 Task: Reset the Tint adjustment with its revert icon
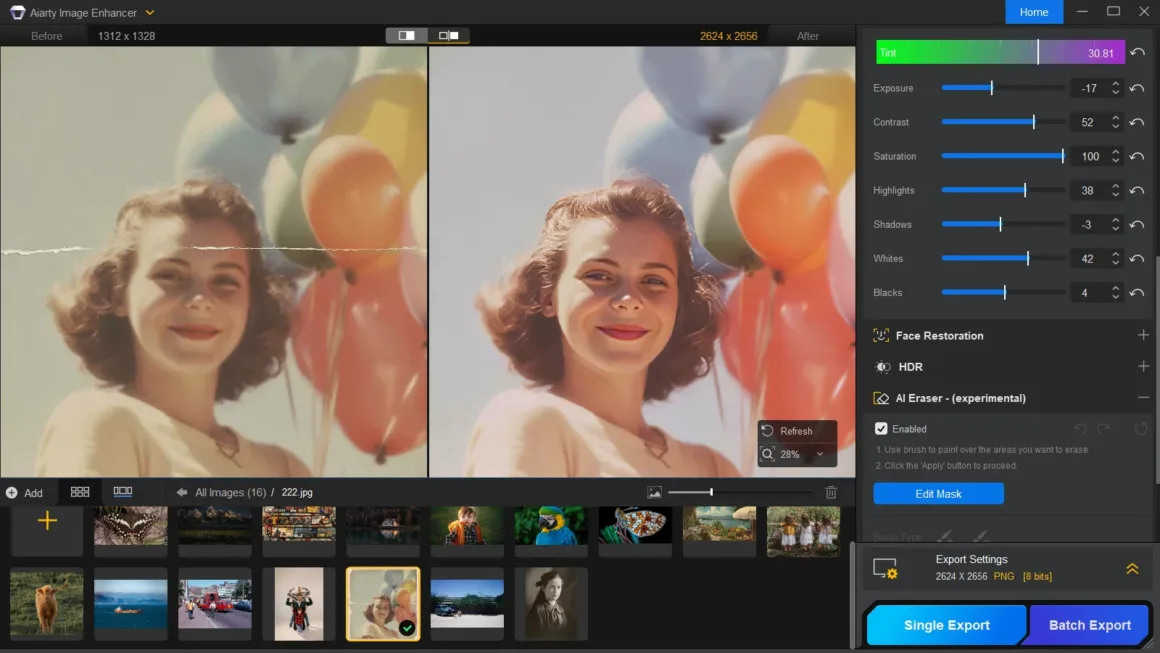click(x=1137, y=51)
